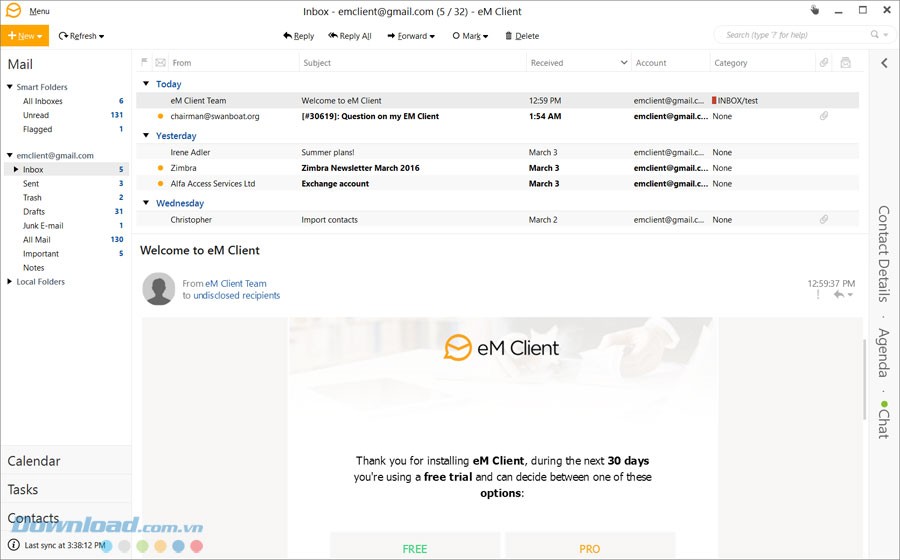
Task: Open the Notes folder
Action: tap(33, 267)
